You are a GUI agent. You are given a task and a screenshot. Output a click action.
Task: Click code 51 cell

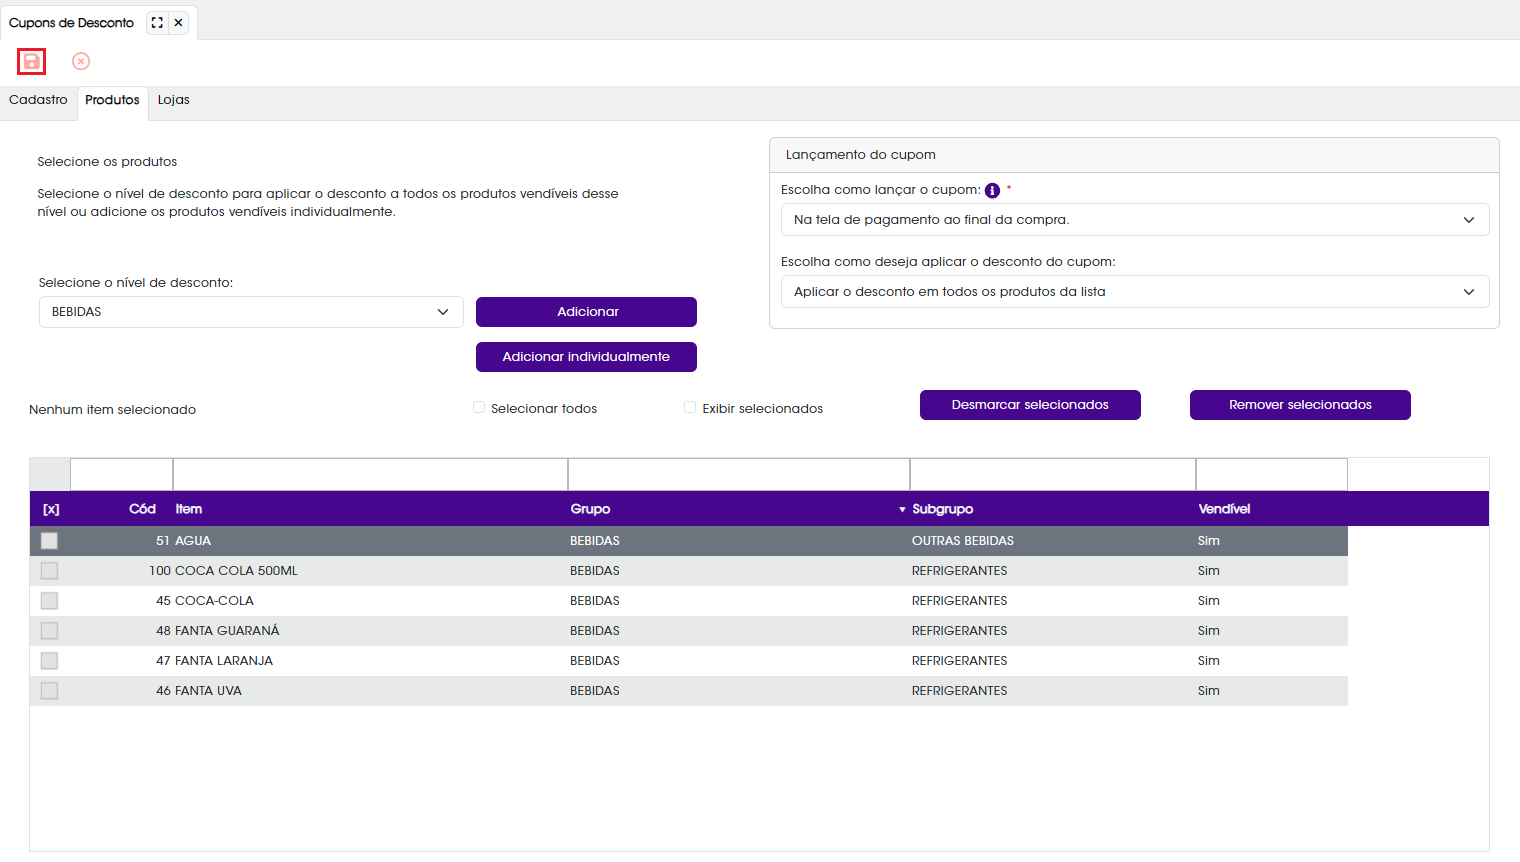click(163, 541)
